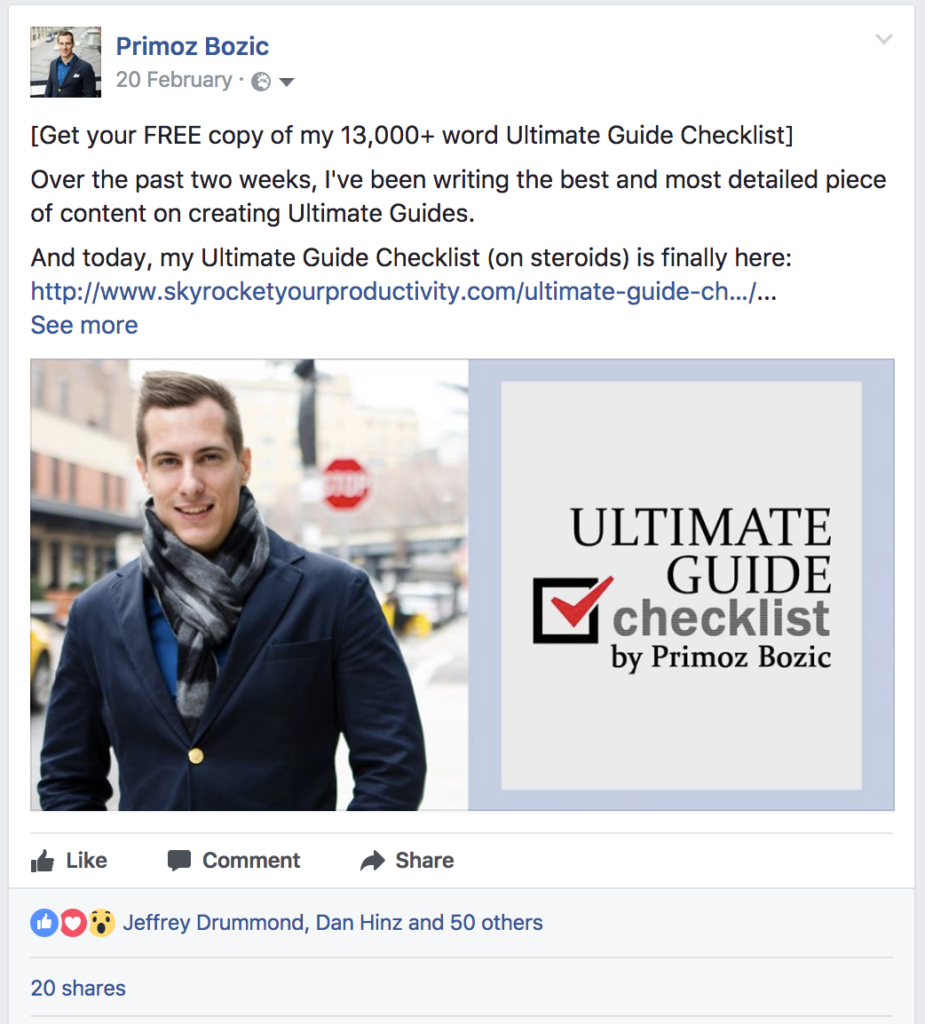Click the Wow face reaction emoji
The width and height of the screenshot is (925, 1024).
pos(102,923)
